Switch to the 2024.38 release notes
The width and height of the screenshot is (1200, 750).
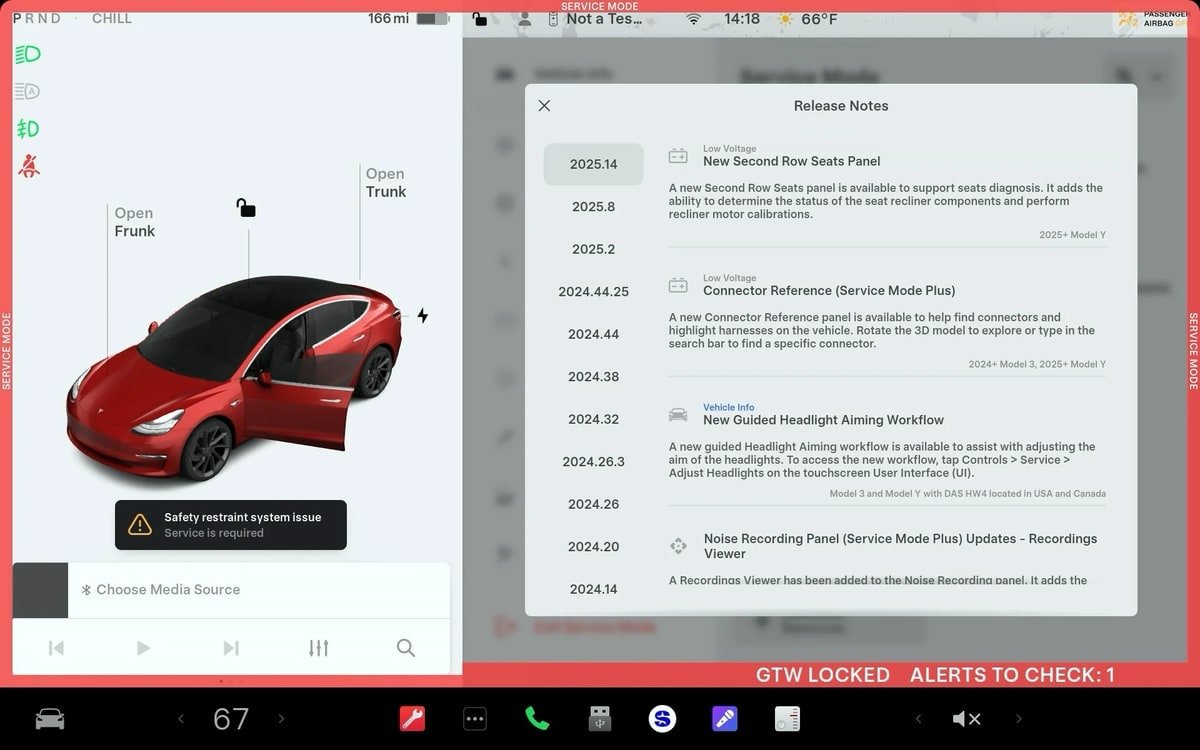click(594, 377)
